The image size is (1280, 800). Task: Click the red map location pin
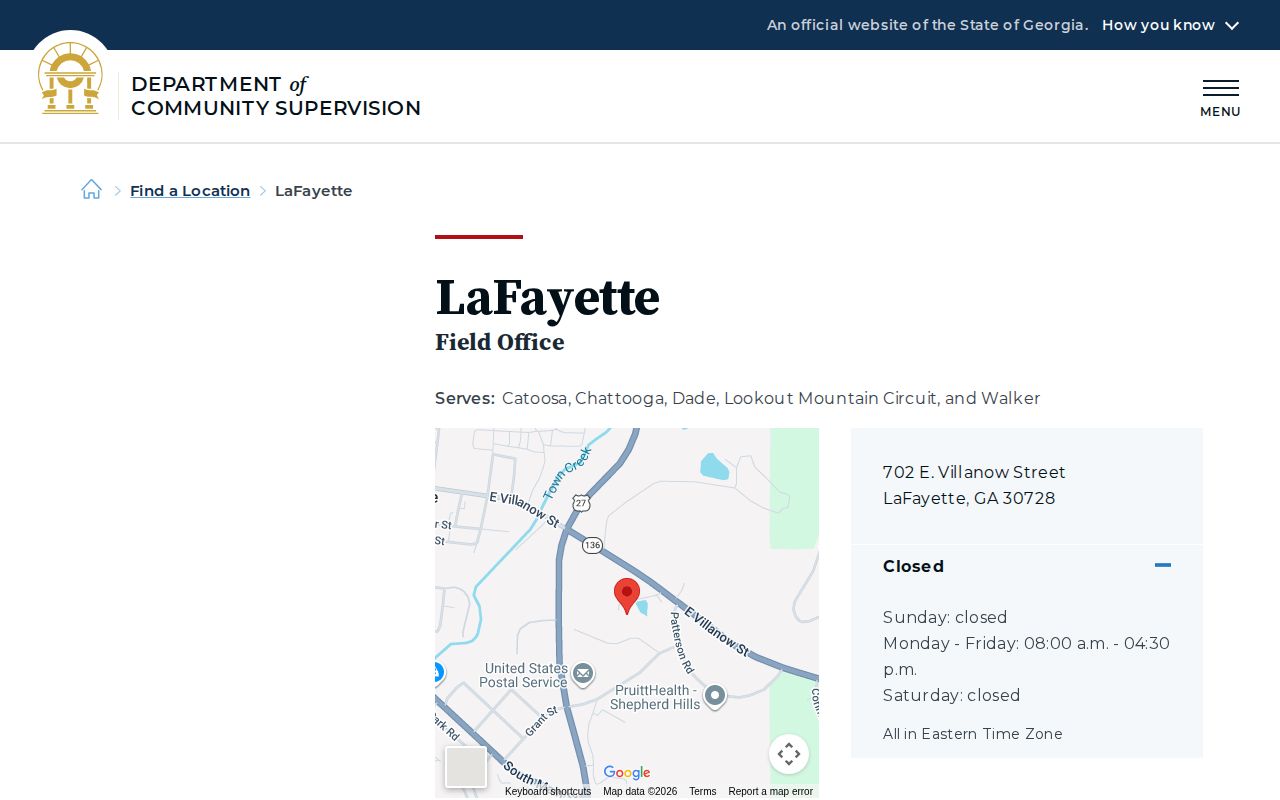[627, 596]
